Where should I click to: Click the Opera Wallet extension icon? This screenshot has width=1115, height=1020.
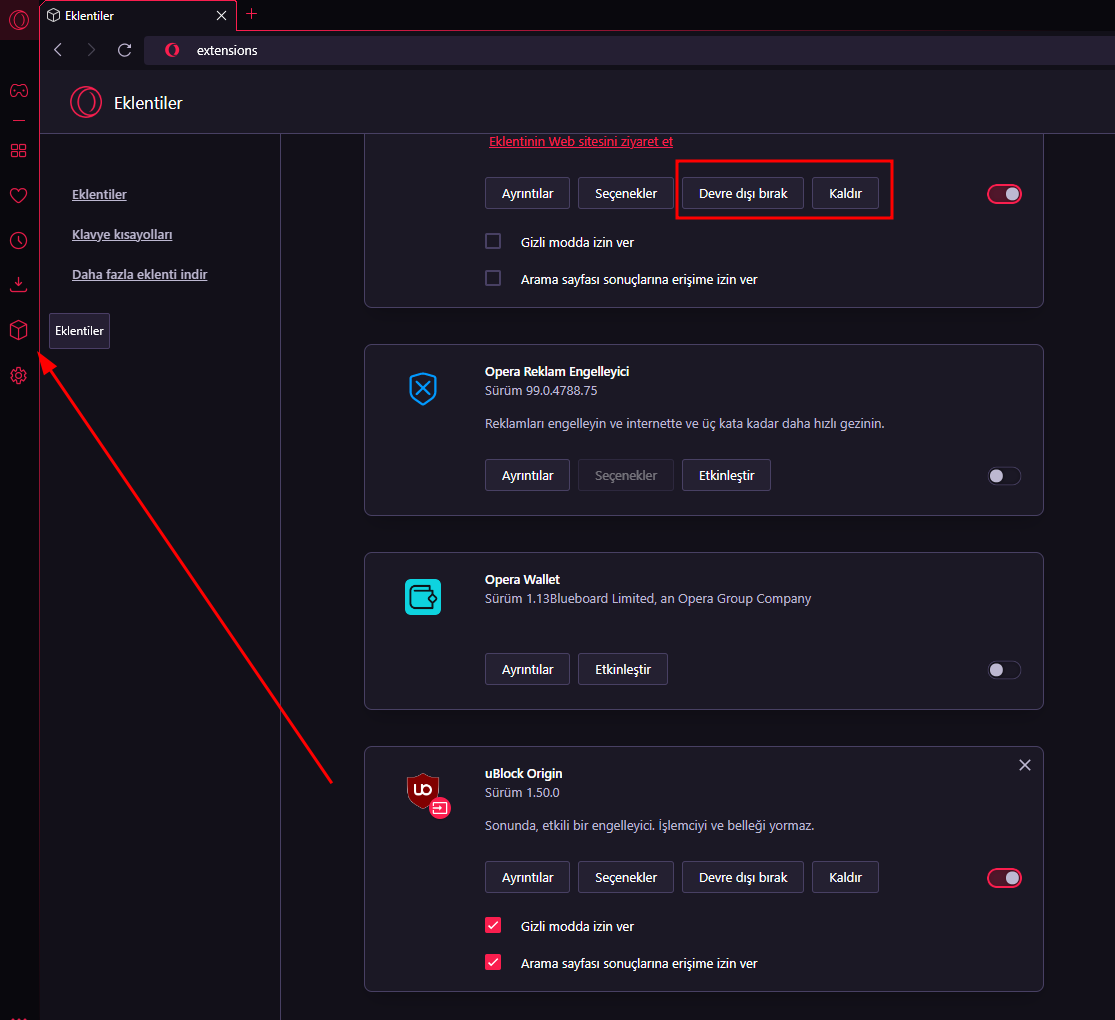(x=423, y=597)
